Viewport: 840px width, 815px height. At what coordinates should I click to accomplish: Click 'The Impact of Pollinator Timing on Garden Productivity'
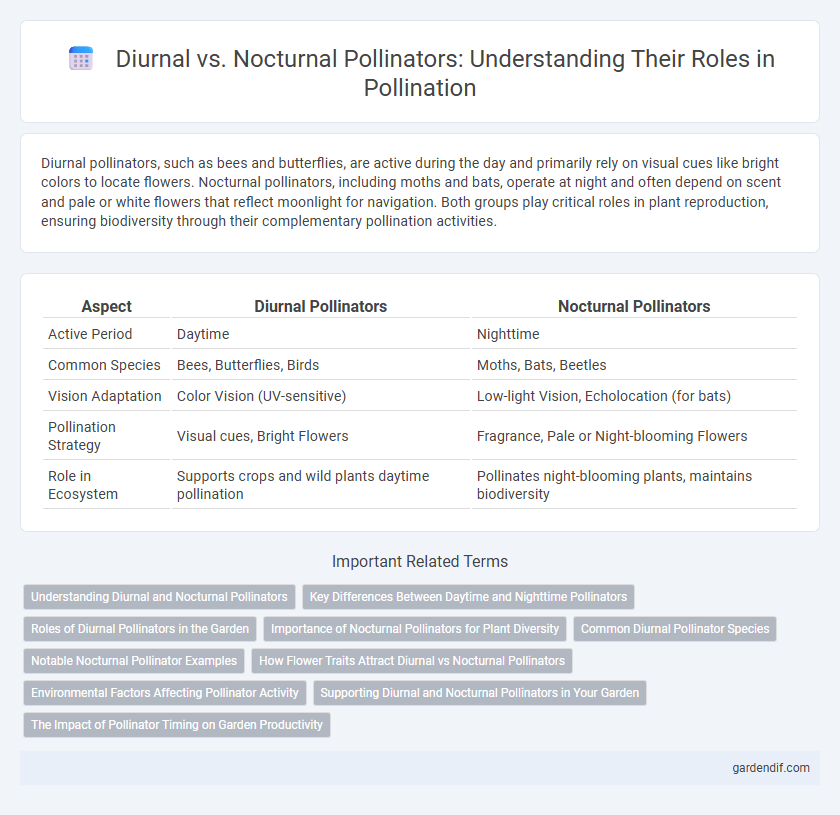pos(177,725)
